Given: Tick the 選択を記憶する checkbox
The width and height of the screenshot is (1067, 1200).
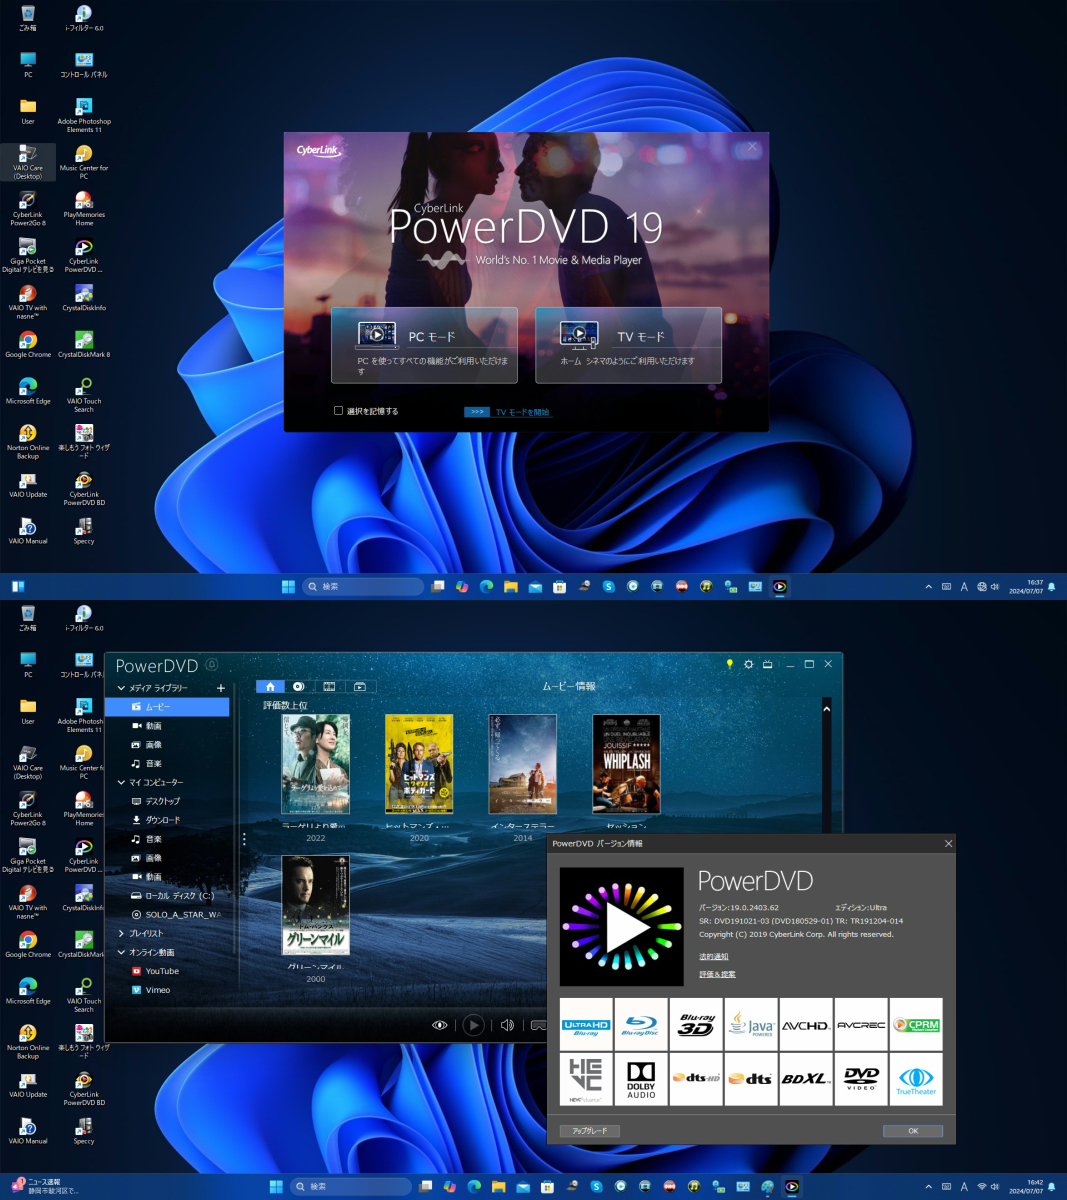Looking at the screenshot, I should click(338, 411).
